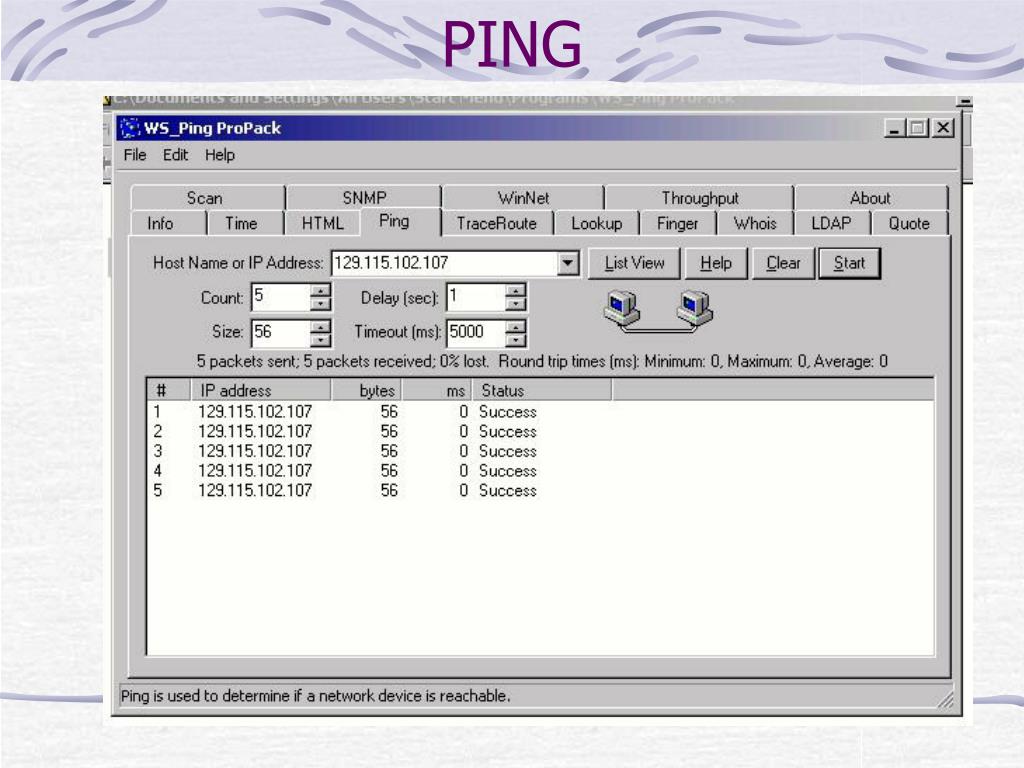This screenshot has width=1024, height=768.
Task: Click the Count input field
Action: [280, 297]
